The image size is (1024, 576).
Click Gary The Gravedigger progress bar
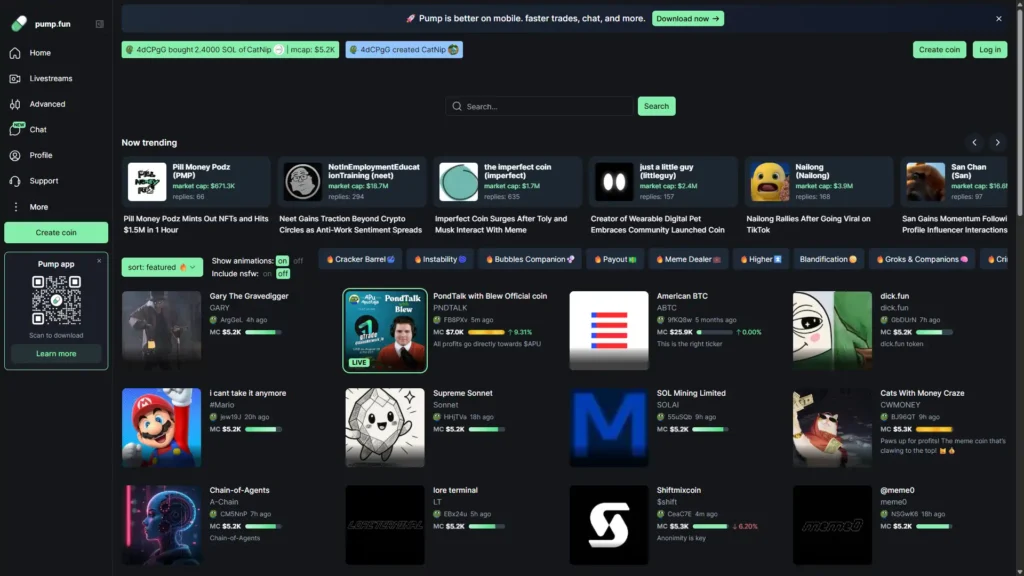tap(263, 332)
